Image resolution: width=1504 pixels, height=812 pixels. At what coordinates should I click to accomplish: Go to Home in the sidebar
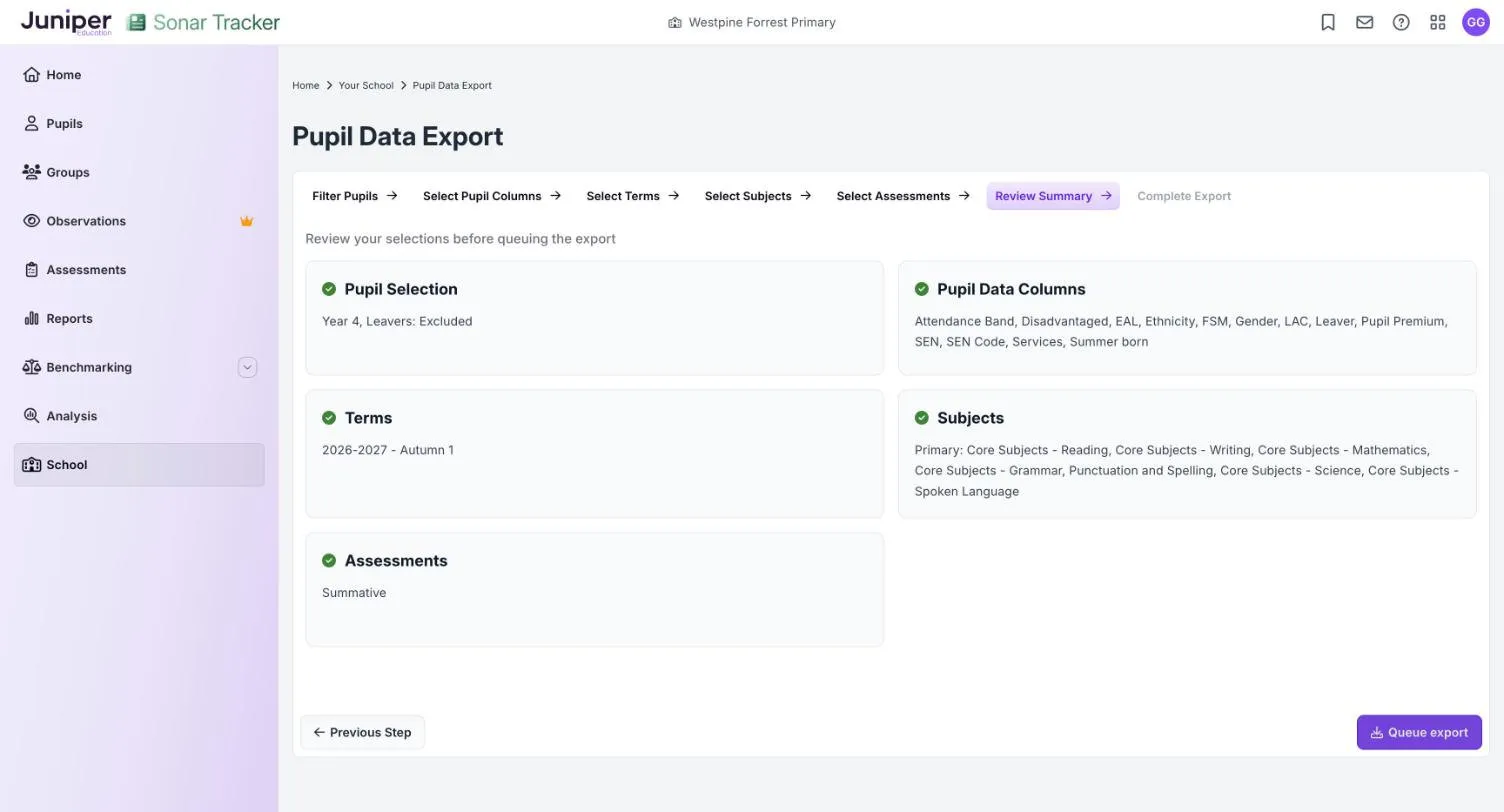coord(139,75)
